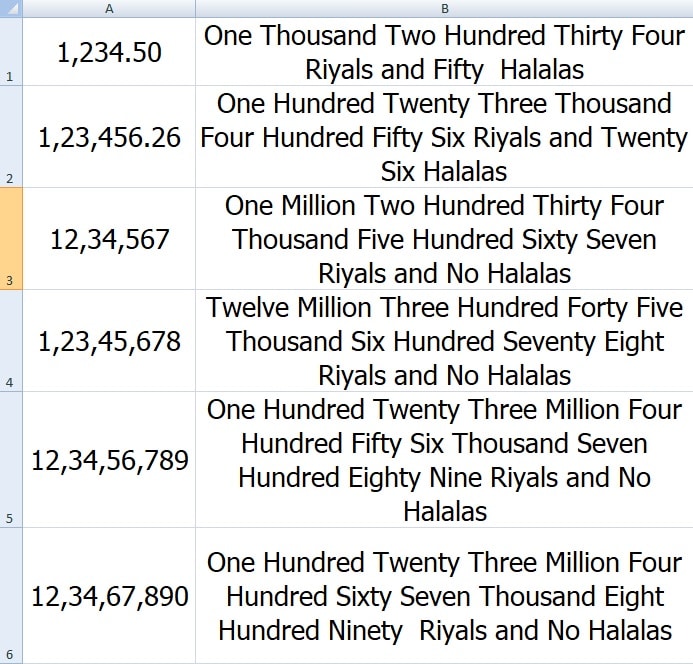The image size is (693, 664).
Task: Select column A header
Action: pyautogui.click(x=109, y=8)
